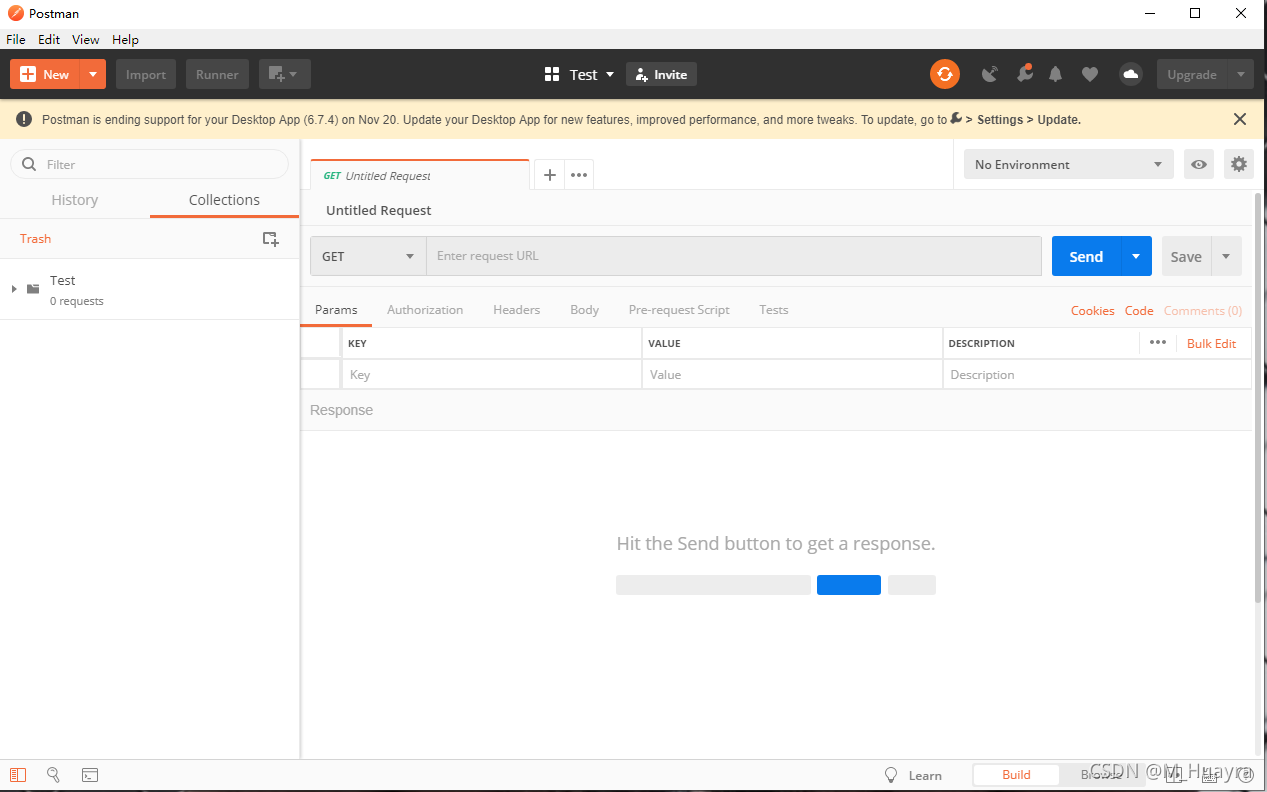
Task: Open the No Environment dropdown
Action: (x=1068, y=164)
